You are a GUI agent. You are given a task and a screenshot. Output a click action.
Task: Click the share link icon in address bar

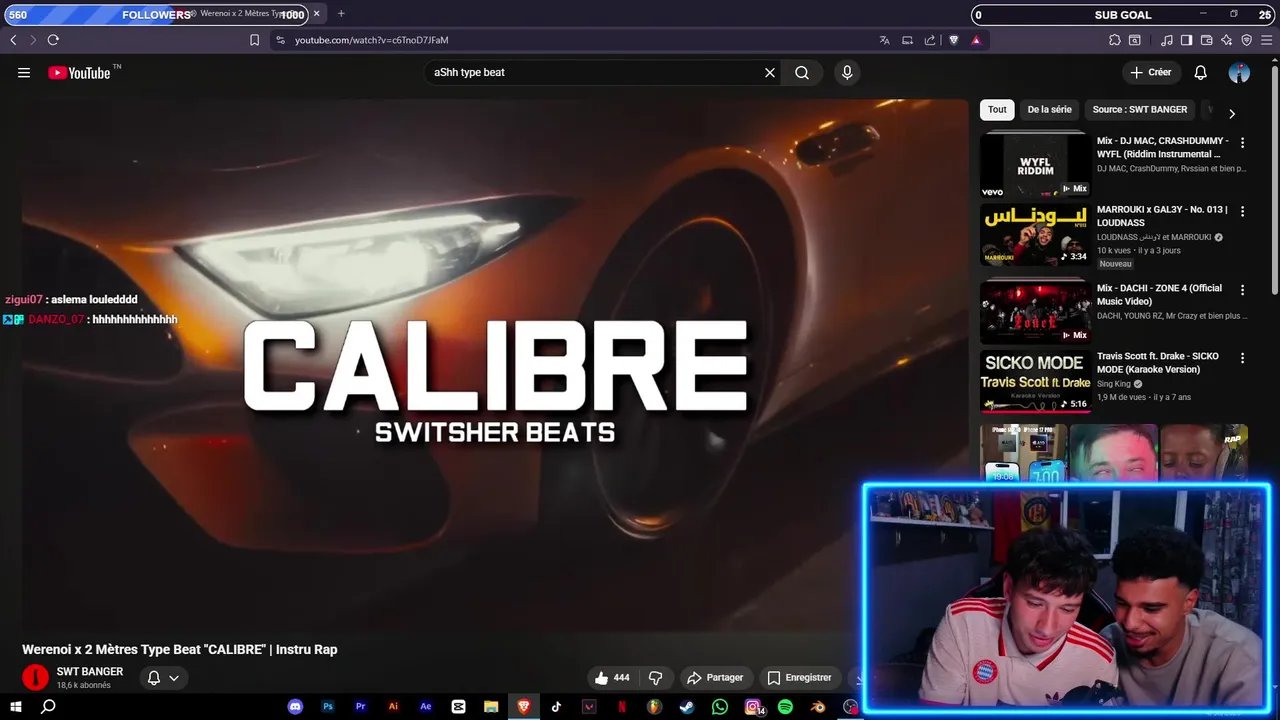pyautogui.click(x=930, y=40)
